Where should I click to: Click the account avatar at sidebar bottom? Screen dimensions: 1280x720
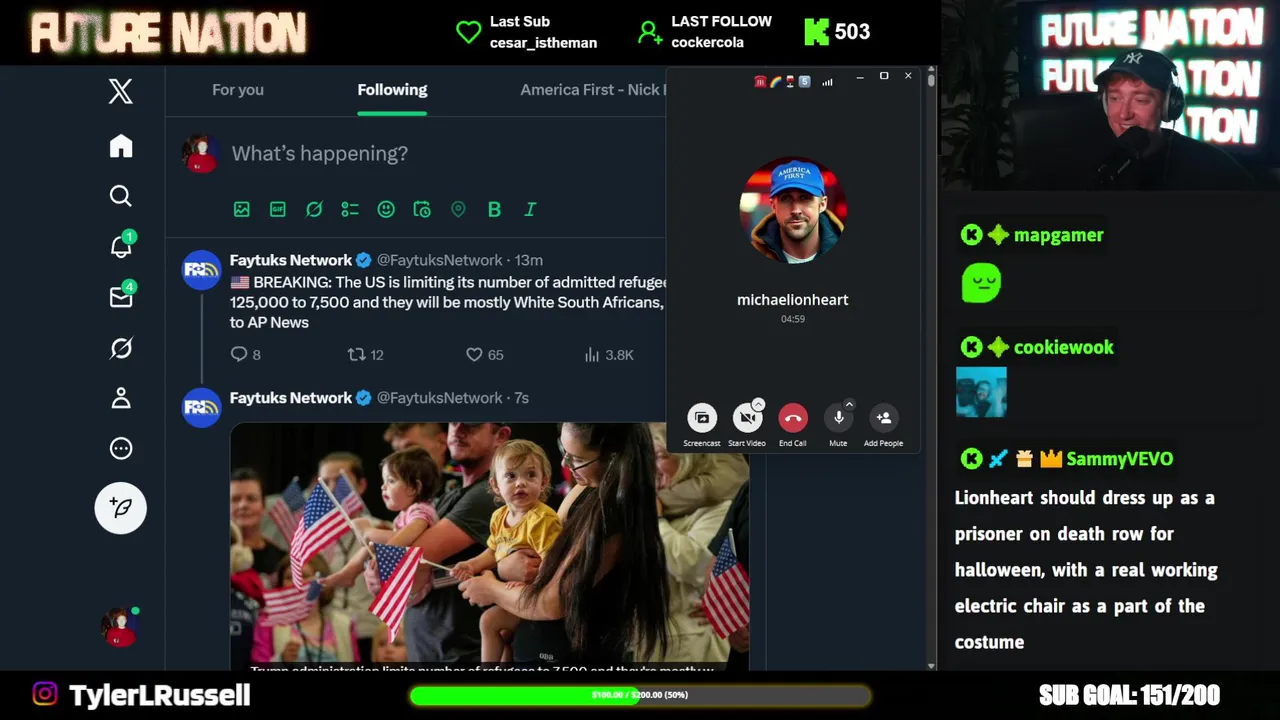[x=120, y=628]
